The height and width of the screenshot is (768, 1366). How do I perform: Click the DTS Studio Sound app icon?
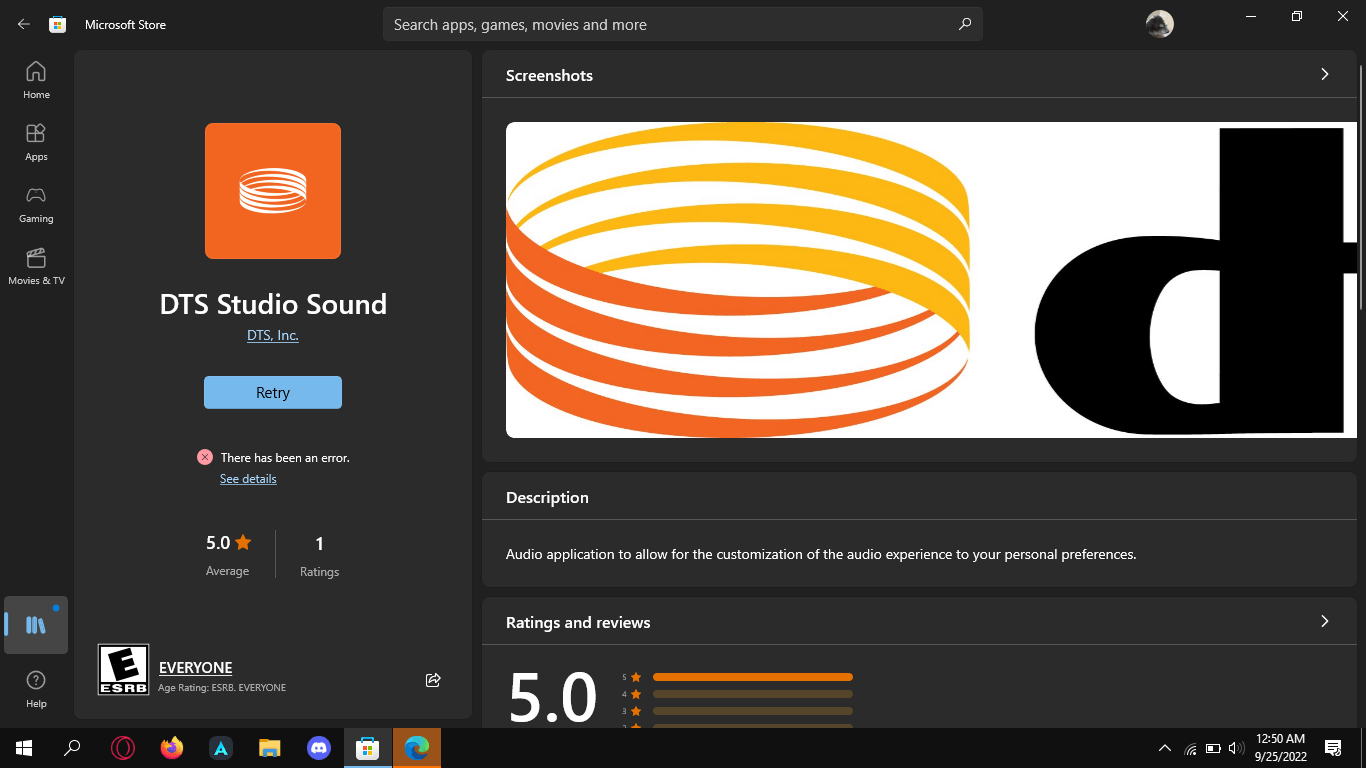(x=273, y=191)
